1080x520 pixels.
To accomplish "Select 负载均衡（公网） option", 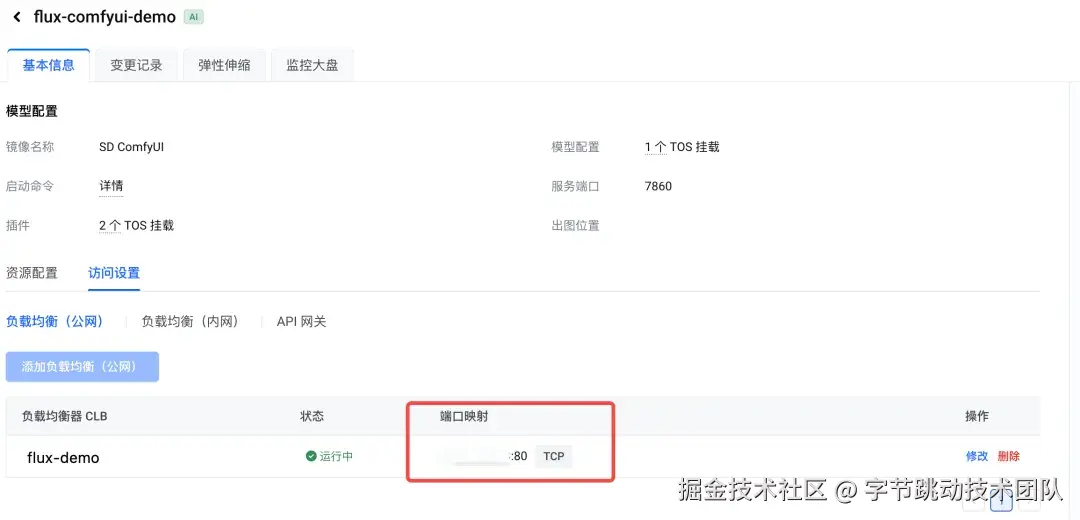I will [55, 322].
